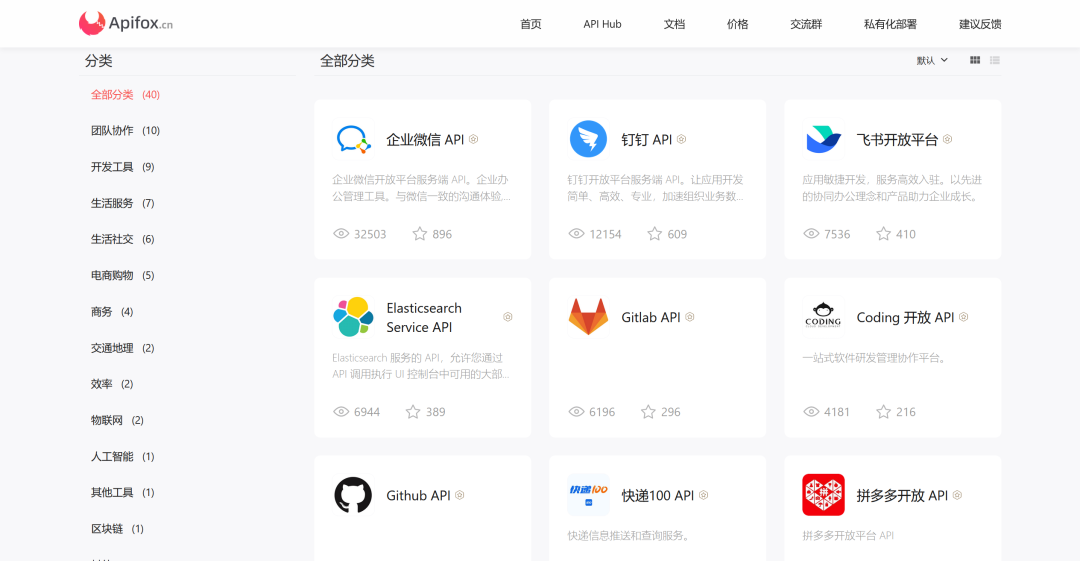Select 全部分类 (40) category
Screen dimensions: 1080x561
click(125, 94)
